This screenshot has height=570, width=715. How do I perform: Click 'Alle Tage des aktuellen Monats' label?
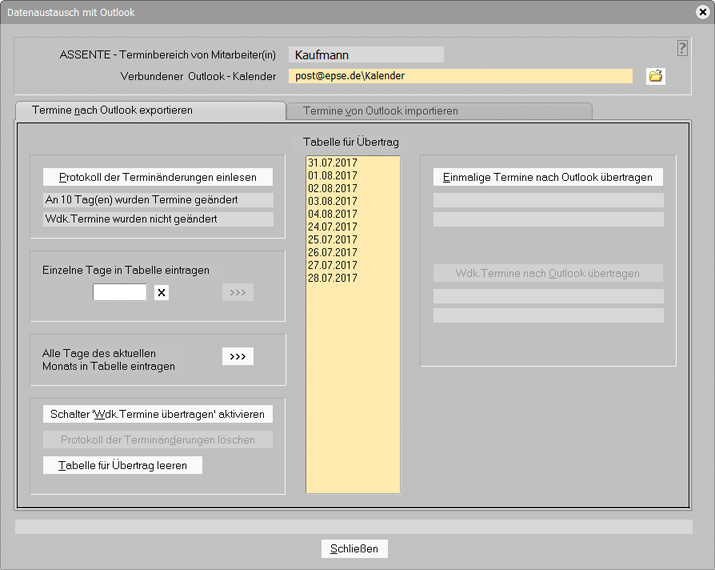pos(109,360)
